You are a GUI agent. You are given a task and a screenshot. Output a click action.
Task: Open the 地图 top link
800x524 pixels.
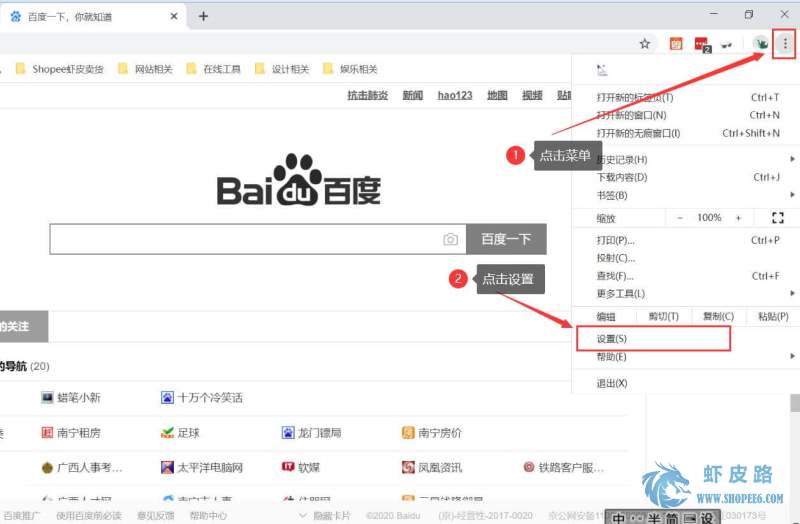497,95
